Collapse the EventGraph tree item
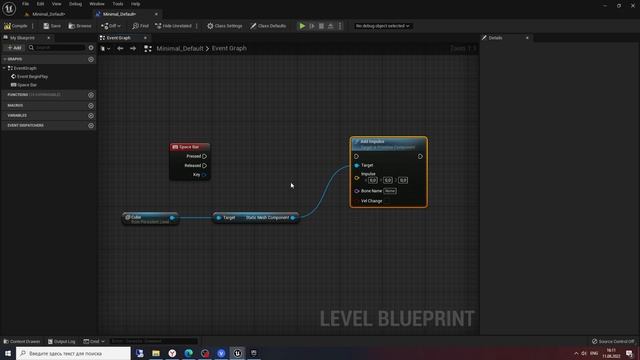The image size is (640, 360). pos(4,68)
